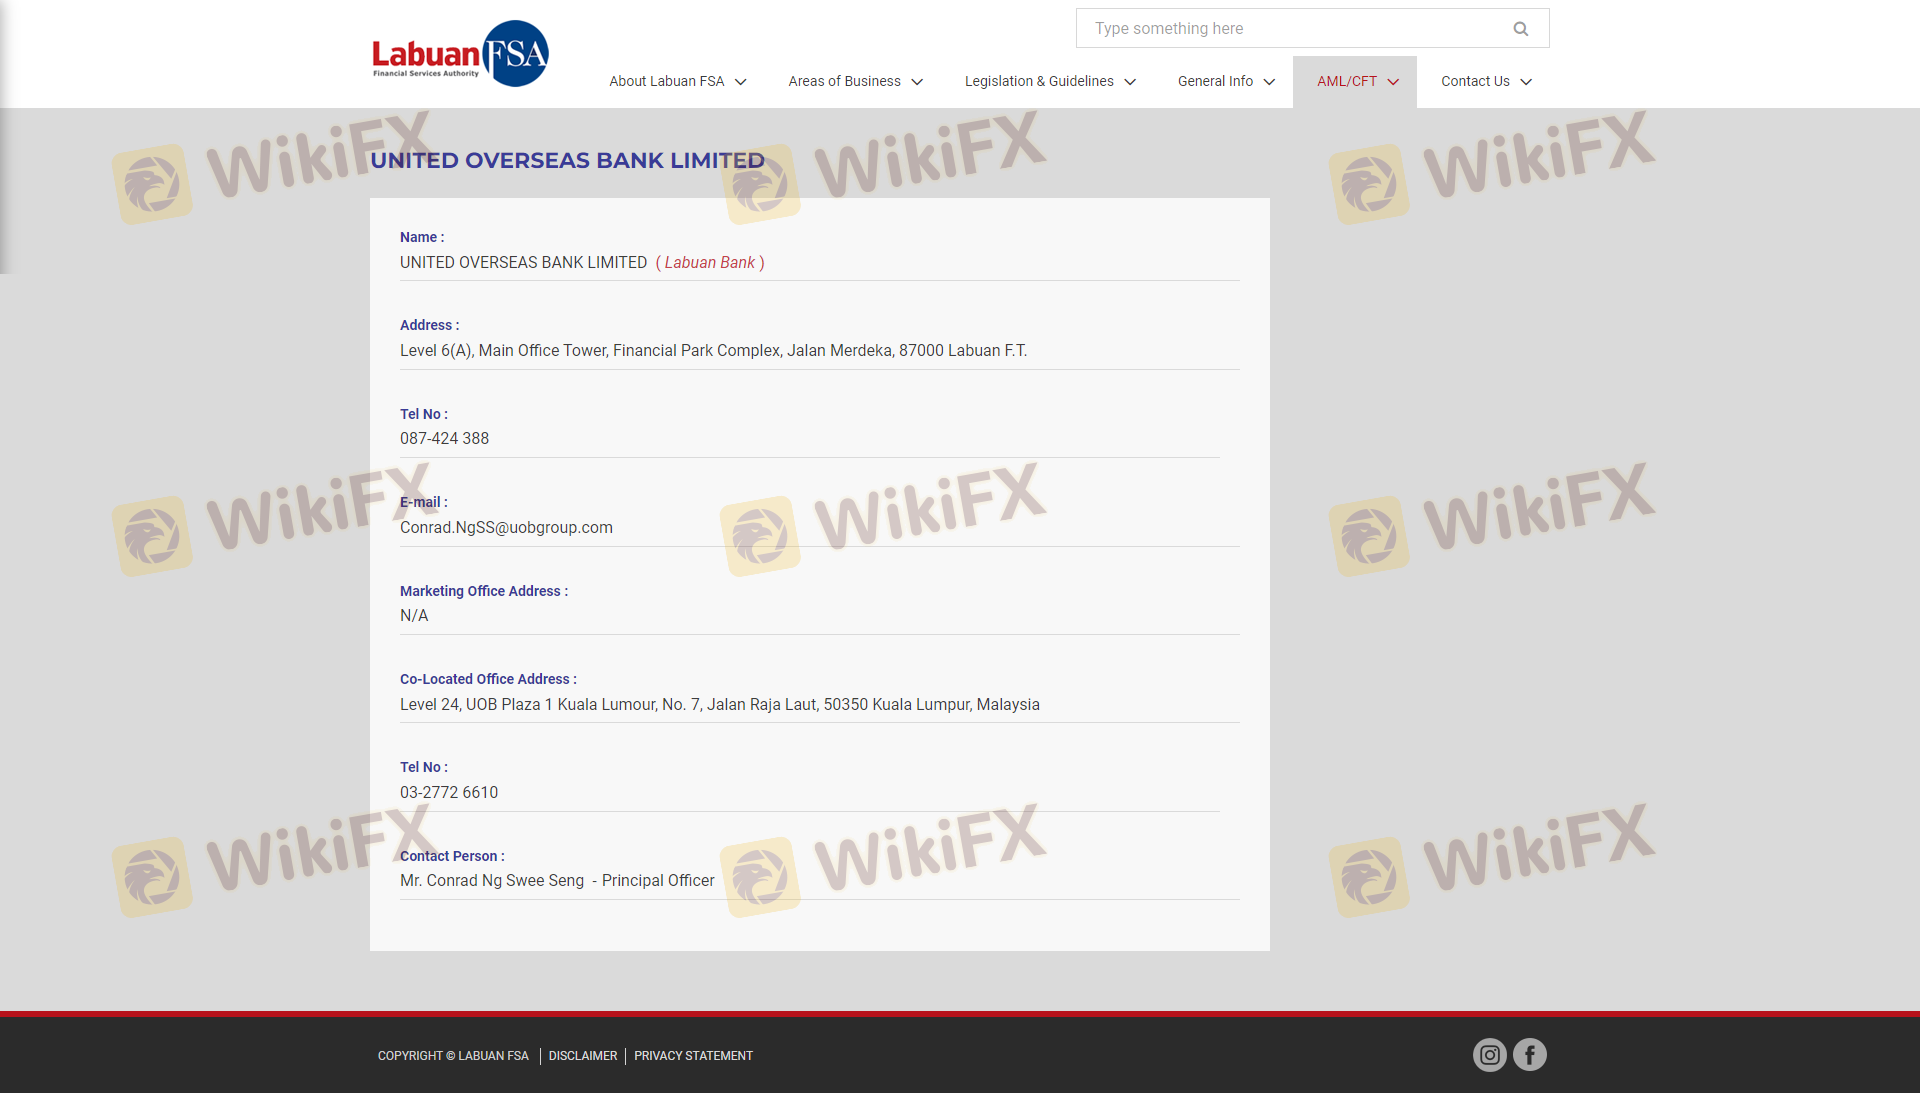Click the Level 6(A) Main Office address
This screenshot has height=1093, width=1920.
(713, 351)
